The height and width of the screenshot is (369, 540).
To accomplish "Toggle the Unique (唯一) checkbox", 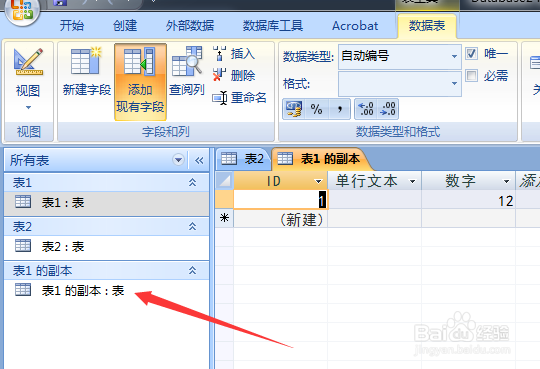I will pos(471,54).
